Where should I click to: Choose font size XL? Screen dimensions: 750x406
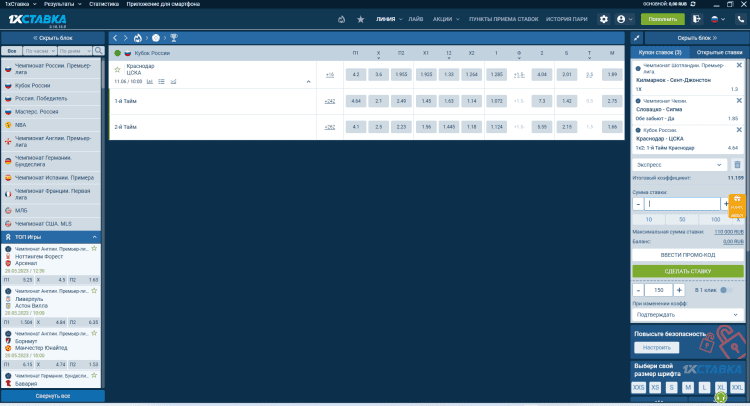coord(720,387)
